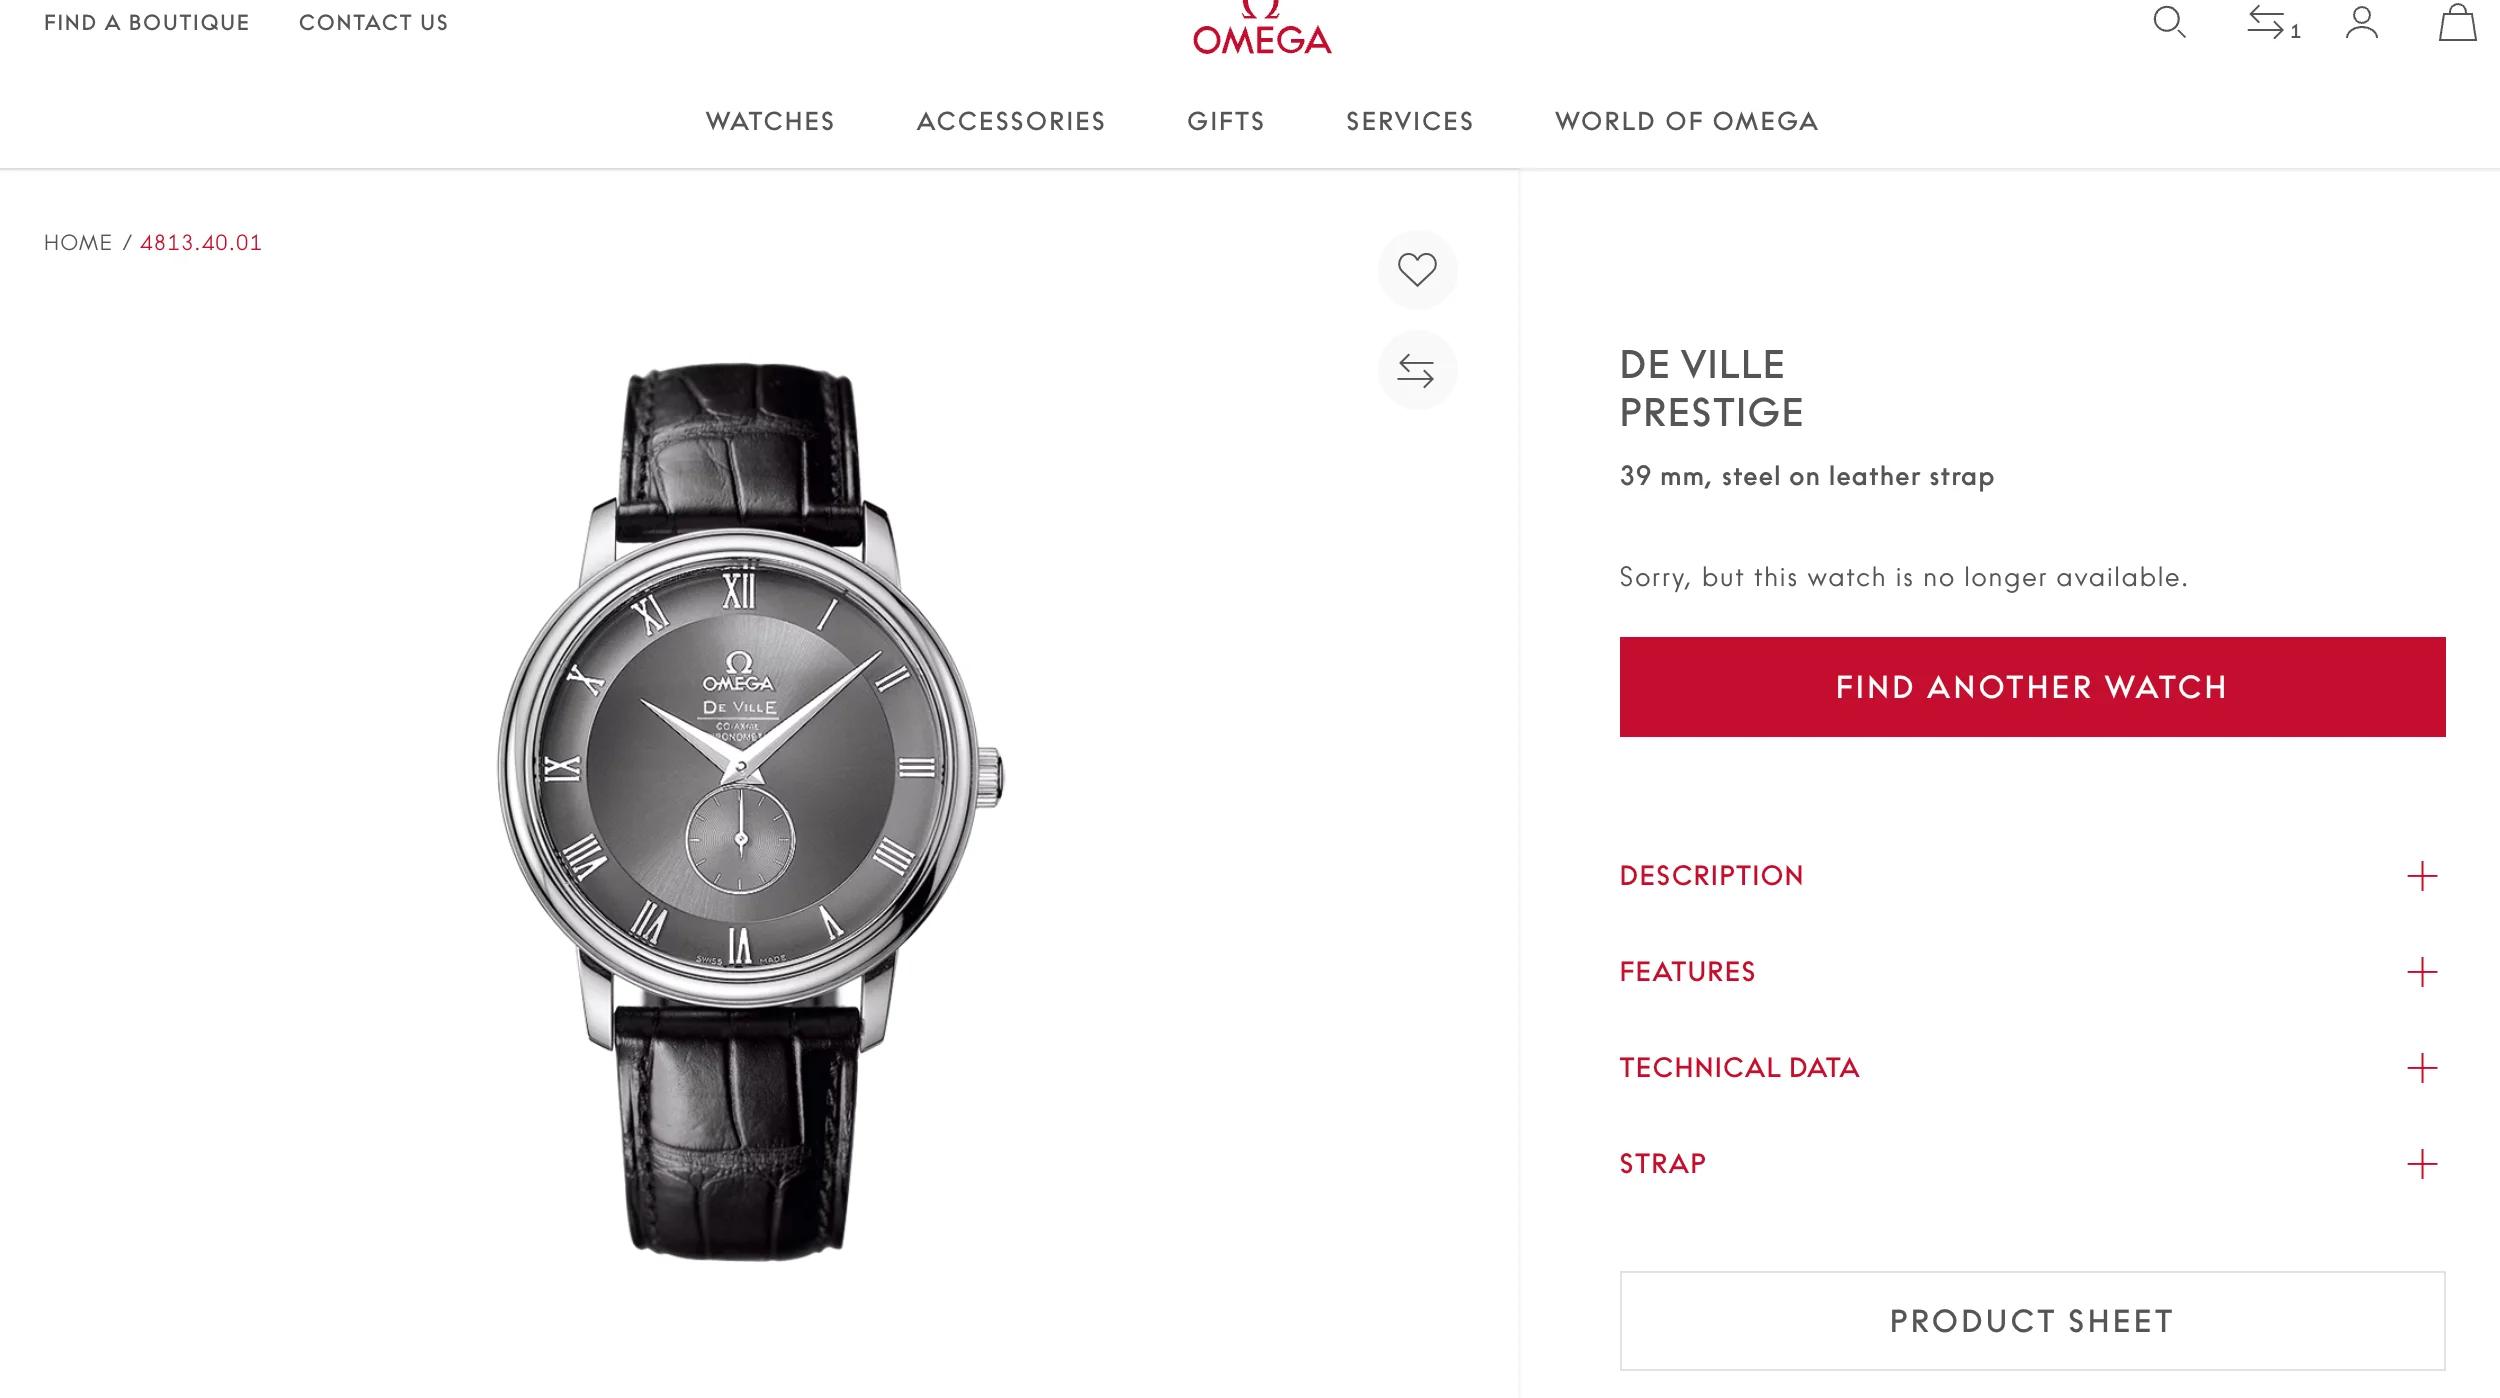Follow the Home breadcrumb link
Screen dimensions: 2500x1398
(x=78, y=243)
